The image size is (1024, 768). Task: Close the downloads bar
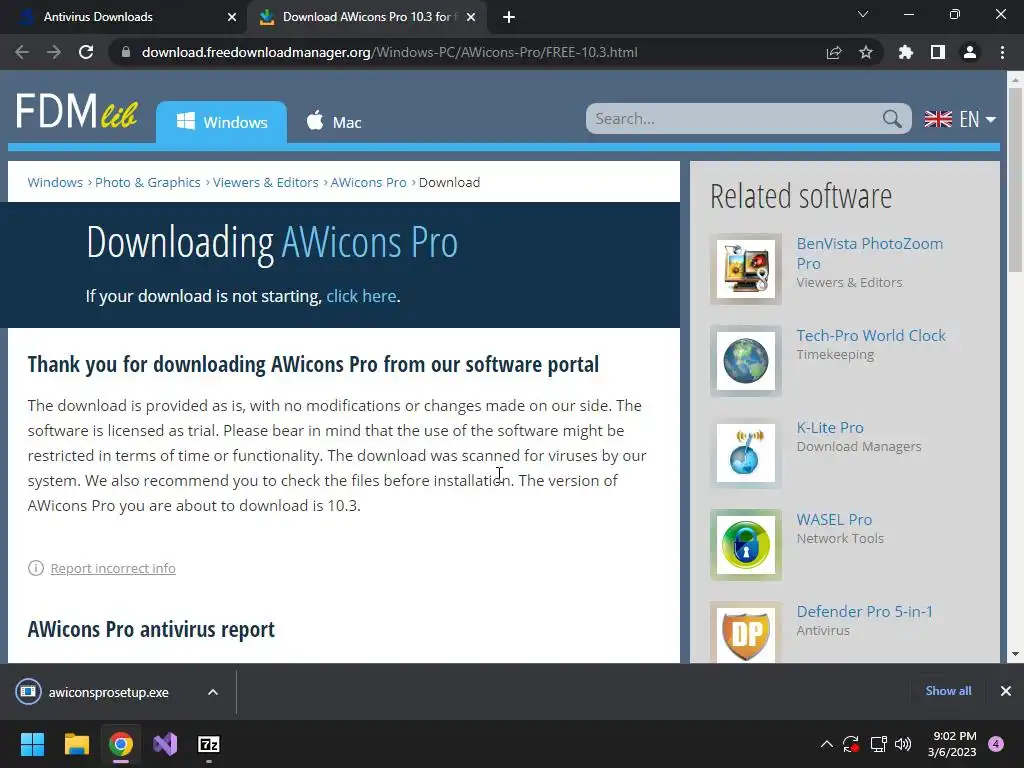(x=1006, y=691)
